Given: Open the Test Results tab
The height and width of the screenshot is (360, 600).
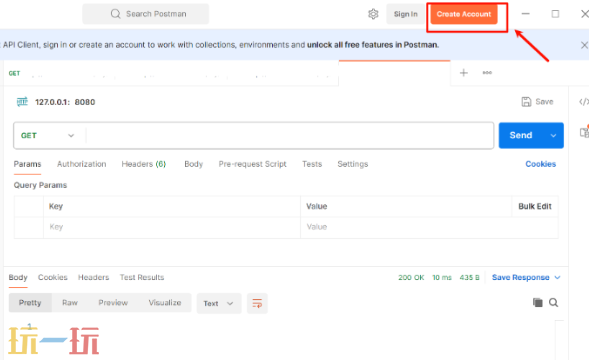Looking at the screenshot, I should pos(142,277).
